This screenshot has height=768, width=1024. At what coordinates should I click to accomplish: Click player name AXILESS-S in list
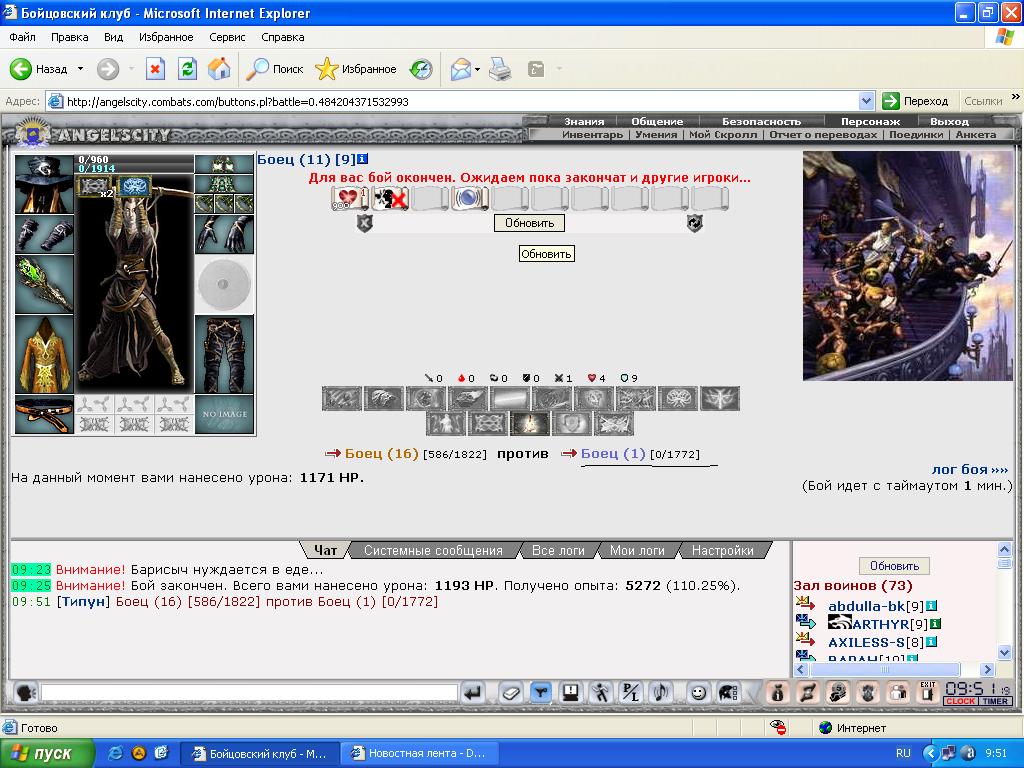[866, 643]
